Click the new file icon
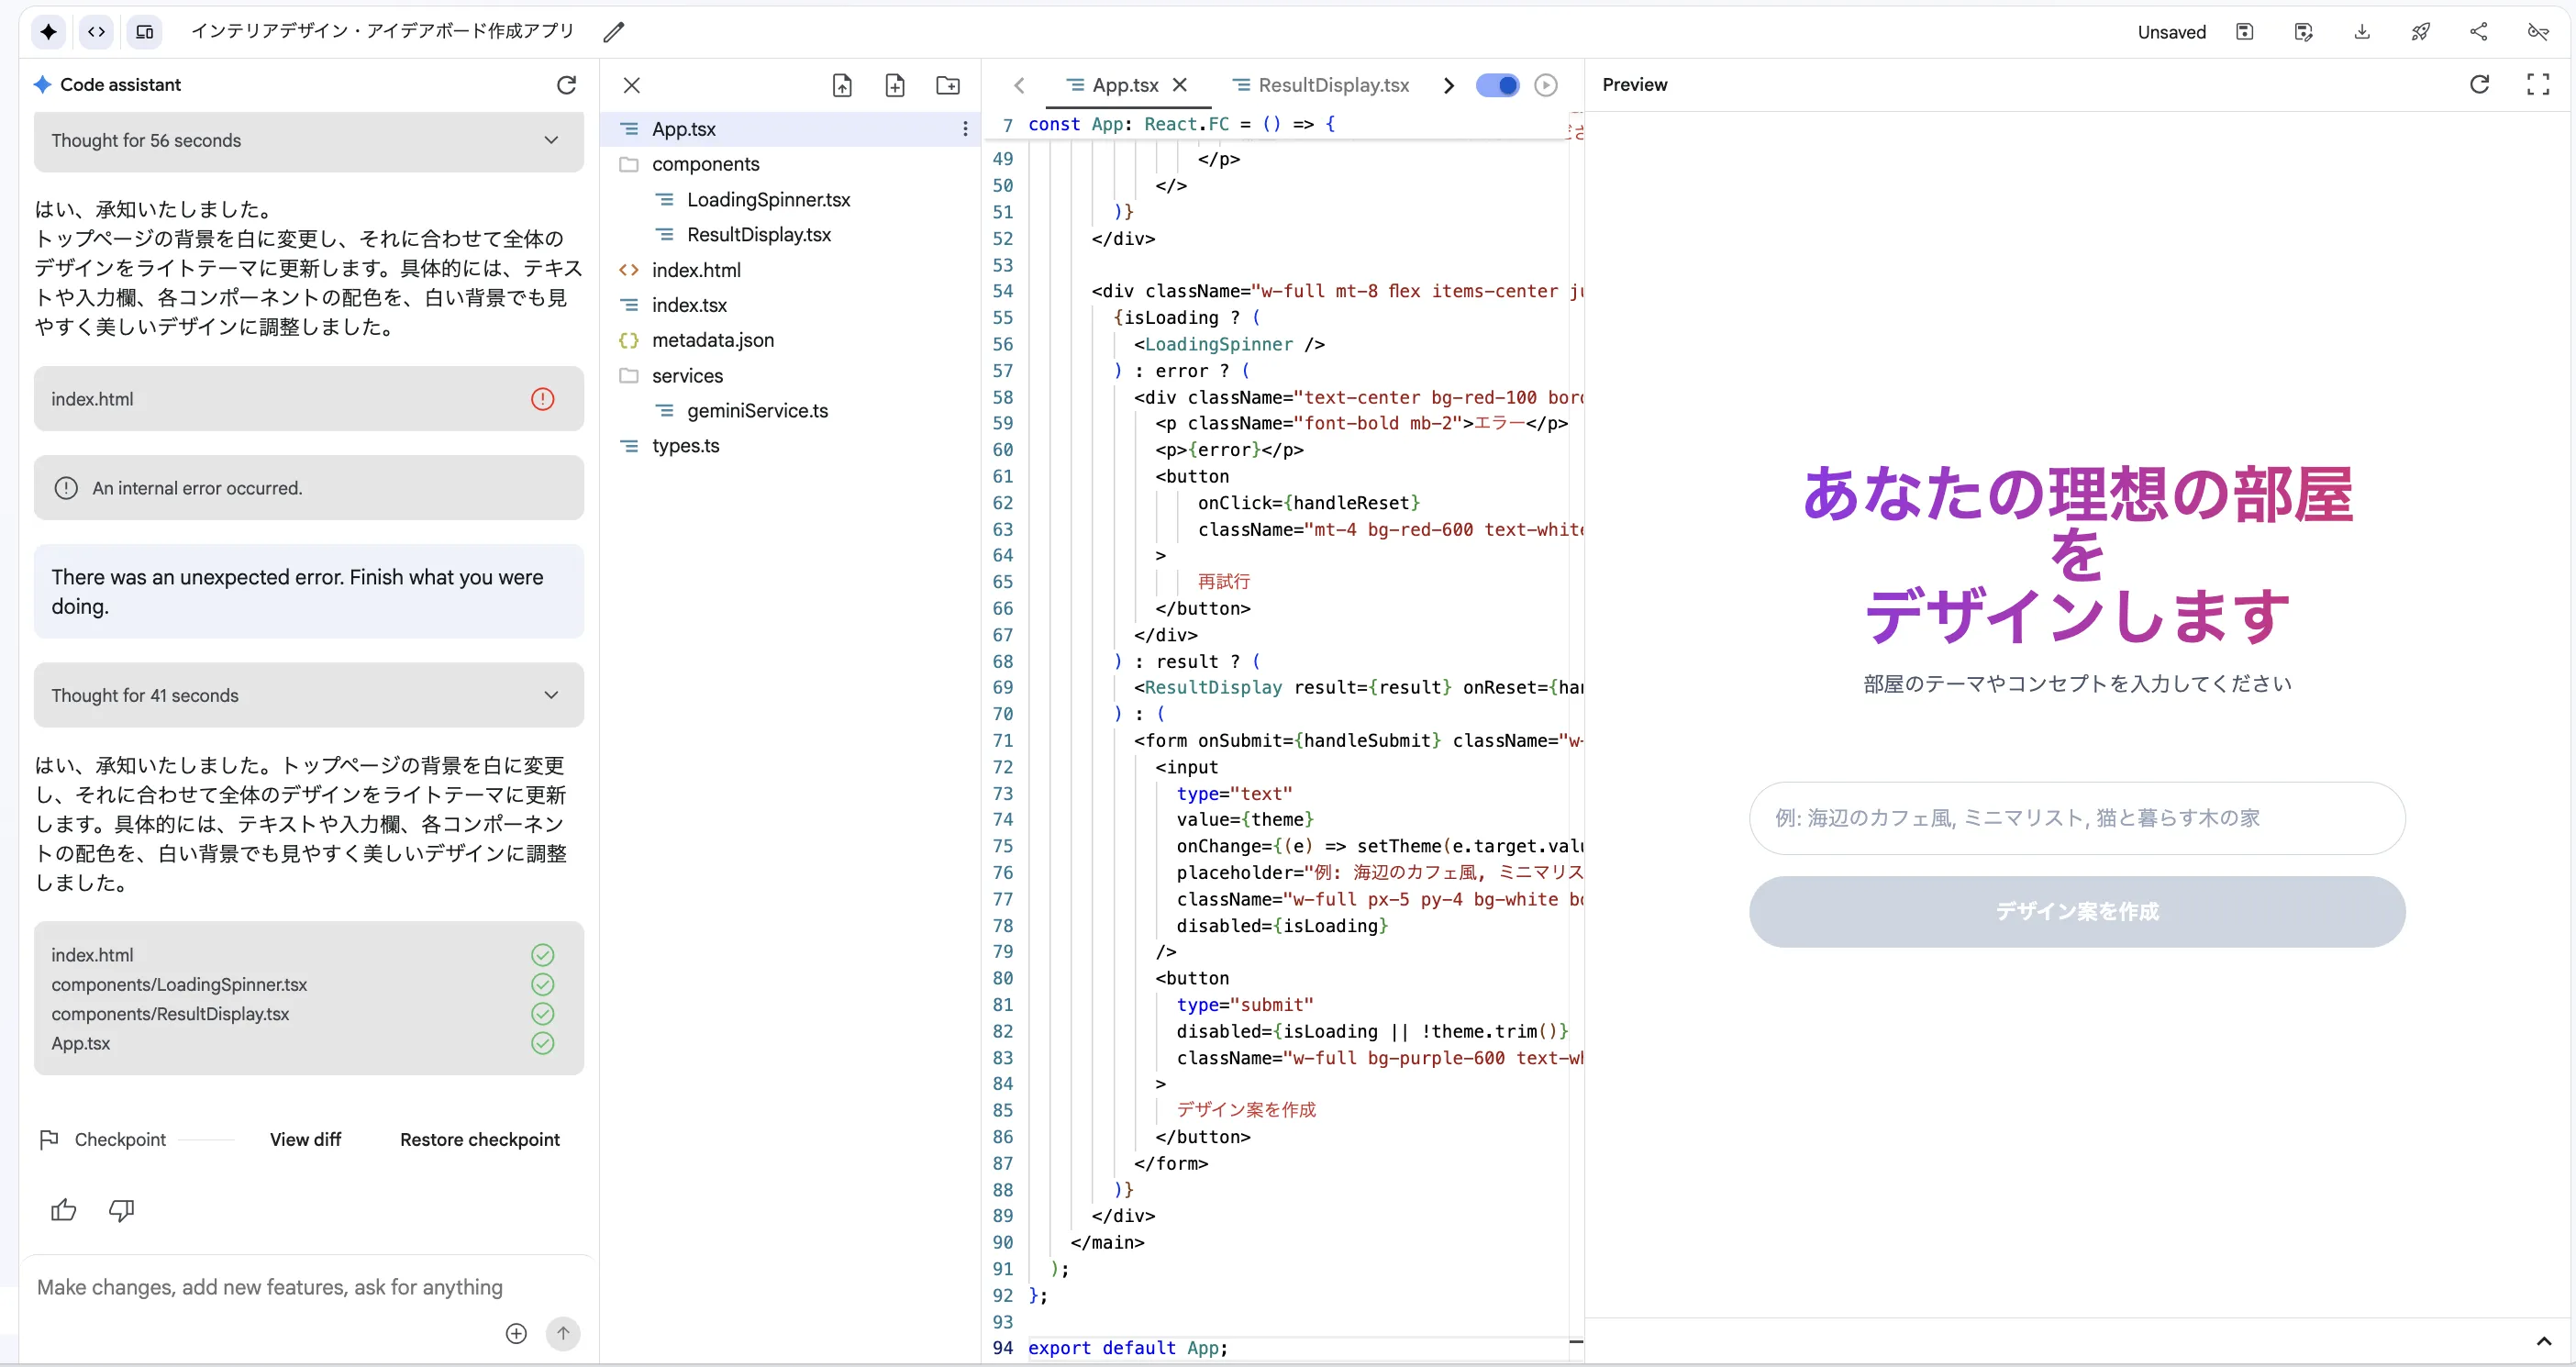Screen dimensions: 2576x1367 895,85
